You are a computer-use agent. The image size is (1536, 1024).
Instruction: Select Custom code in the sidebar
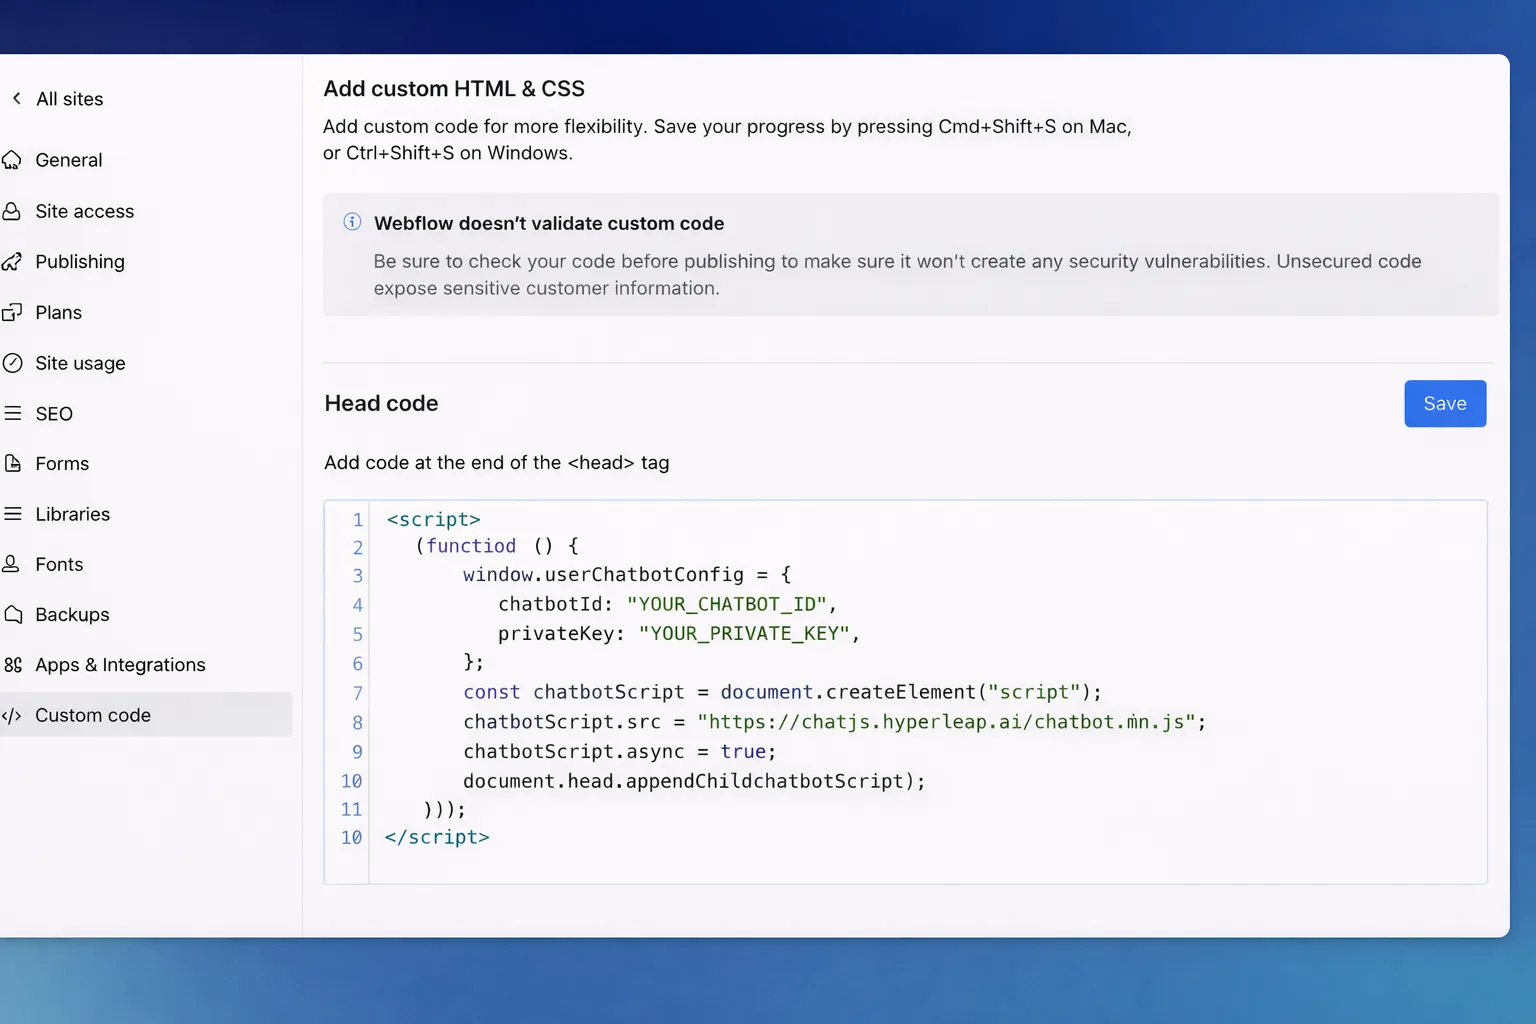[x=92, y=714]
